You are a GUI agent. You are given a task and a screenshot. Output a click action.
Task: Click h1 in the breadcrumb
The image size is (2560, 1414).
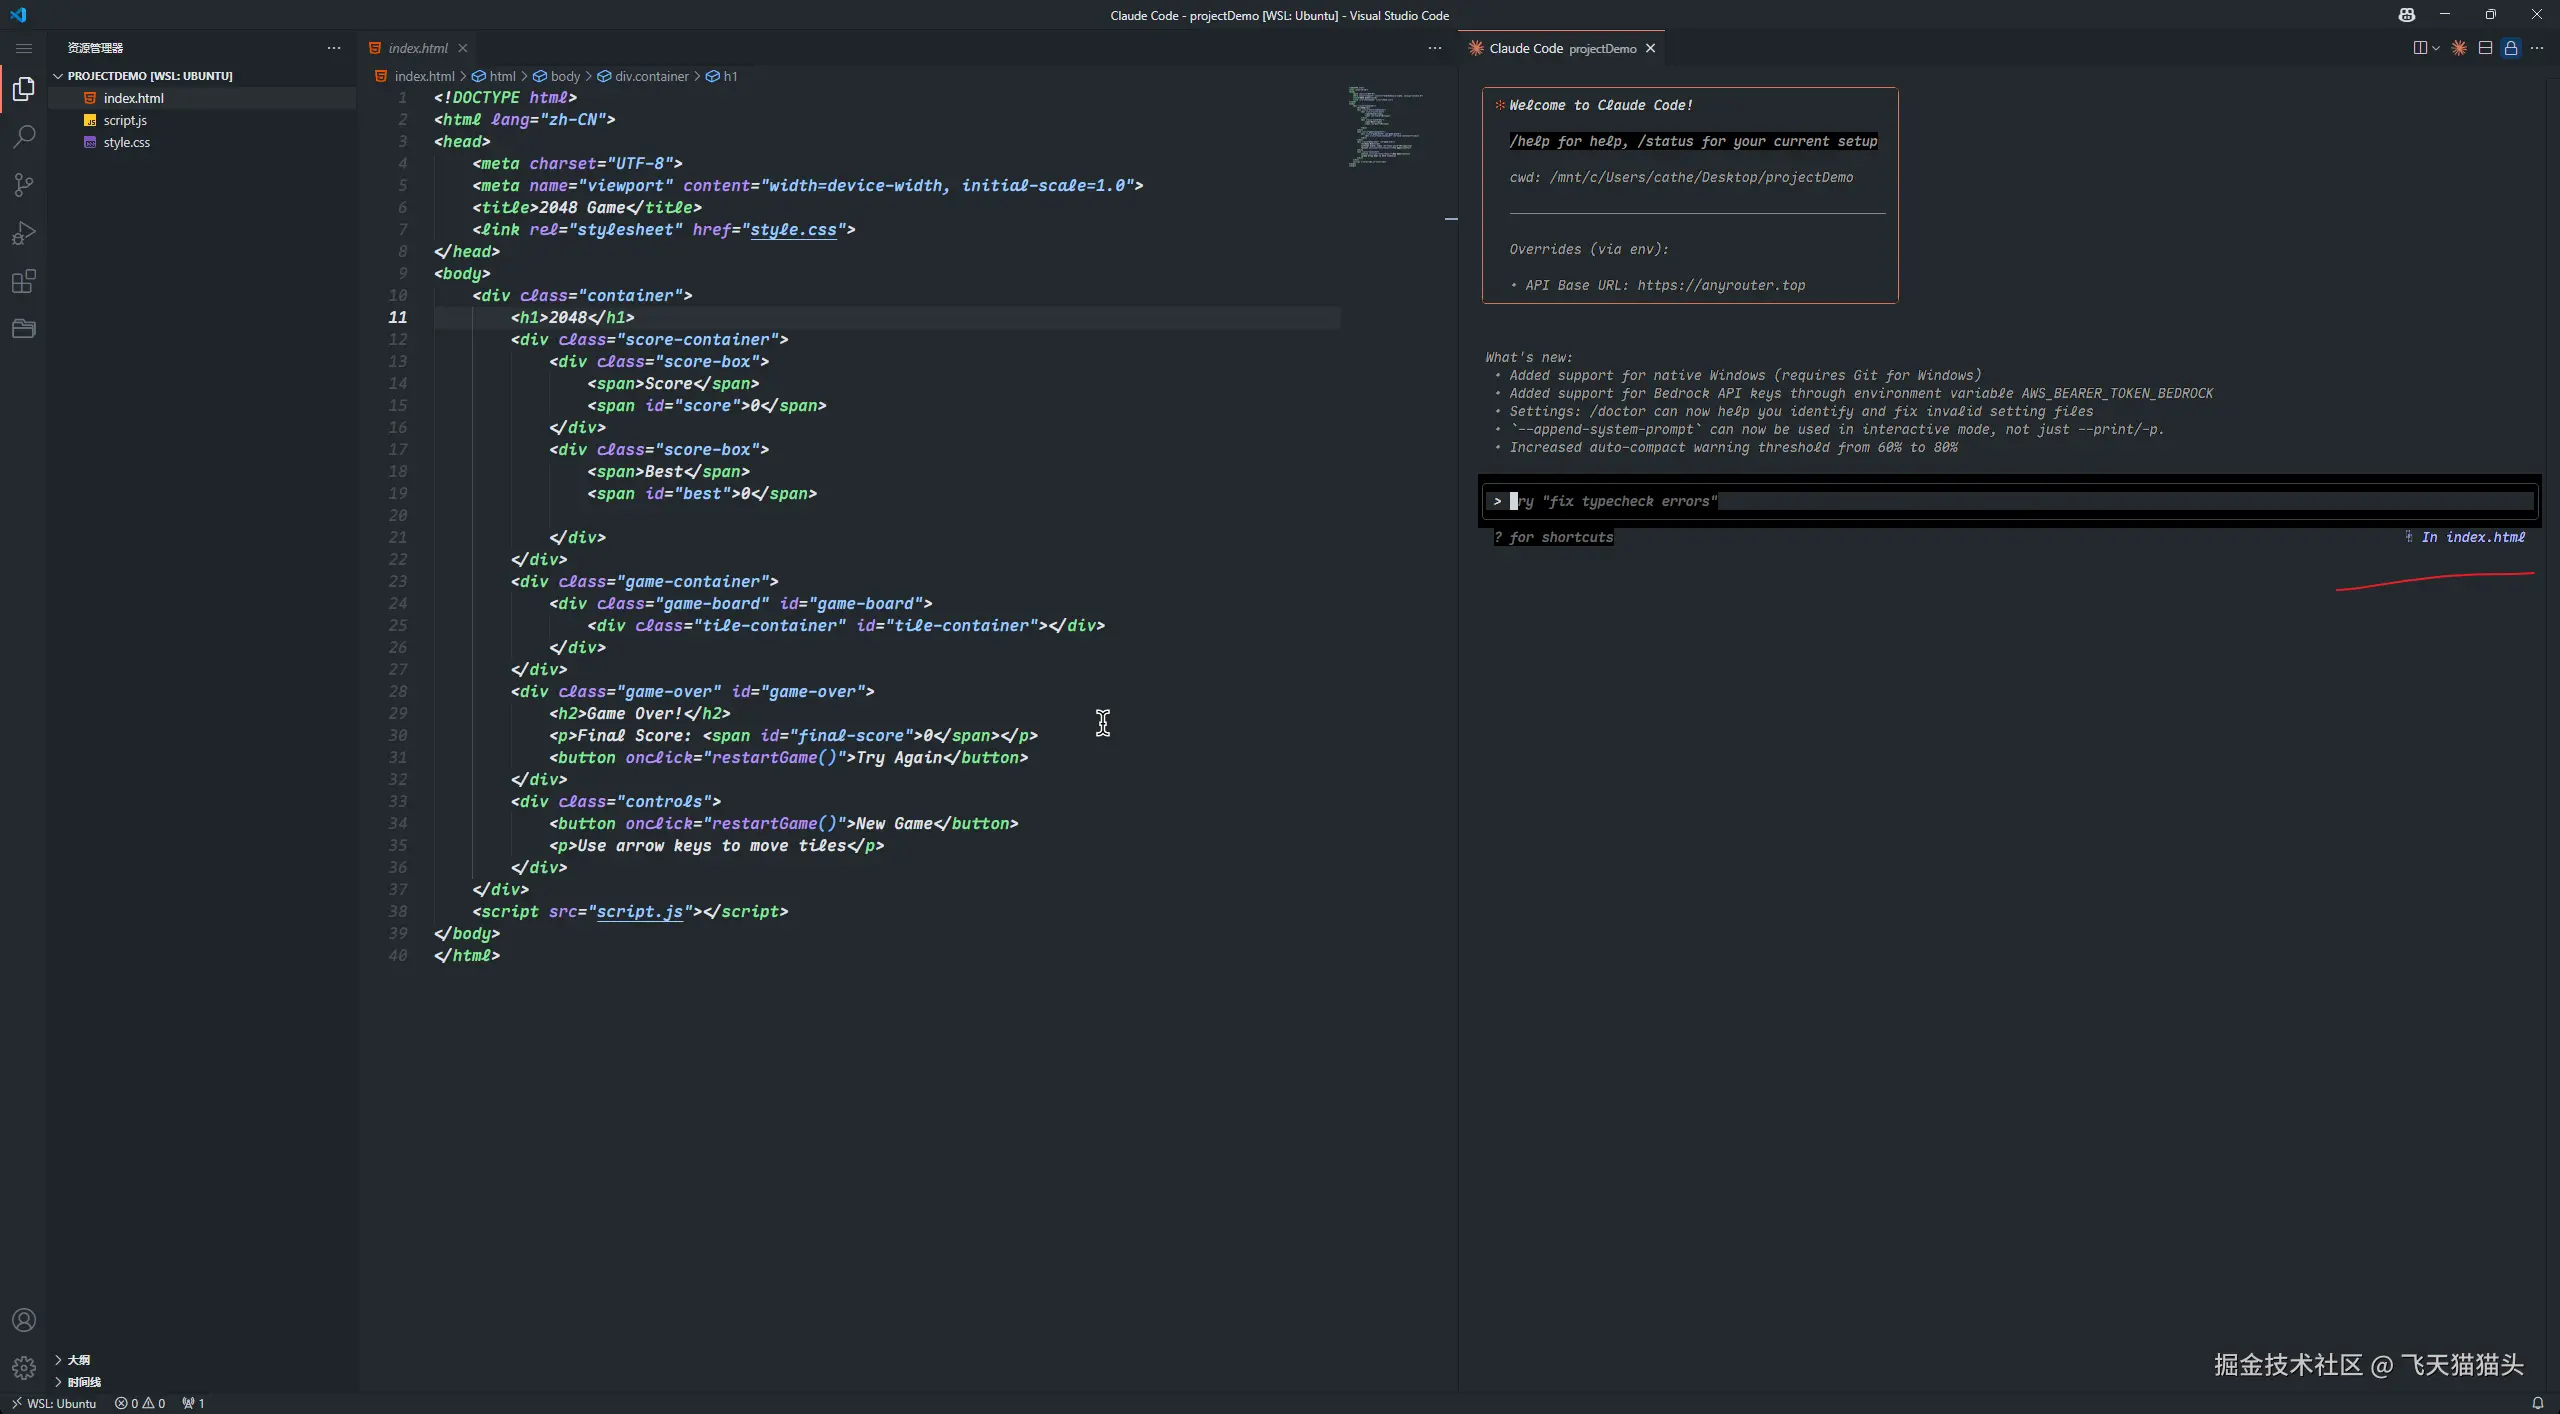click(730, 76)
